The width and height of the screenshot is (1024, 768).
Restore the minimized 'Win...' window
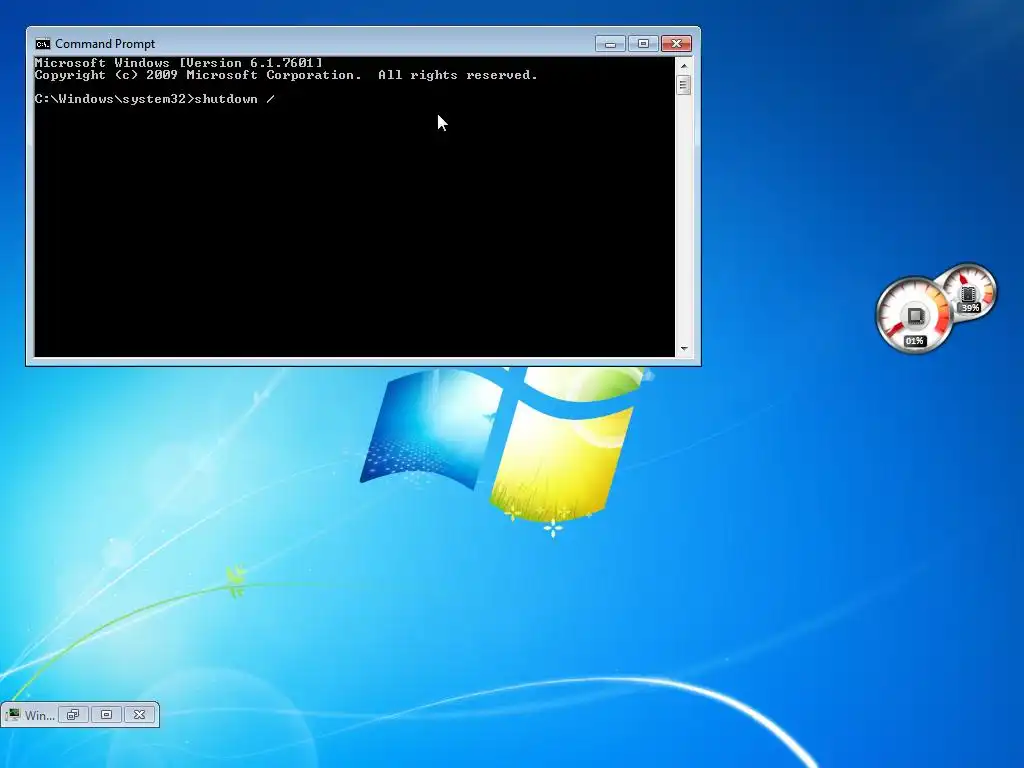[73, 715]
